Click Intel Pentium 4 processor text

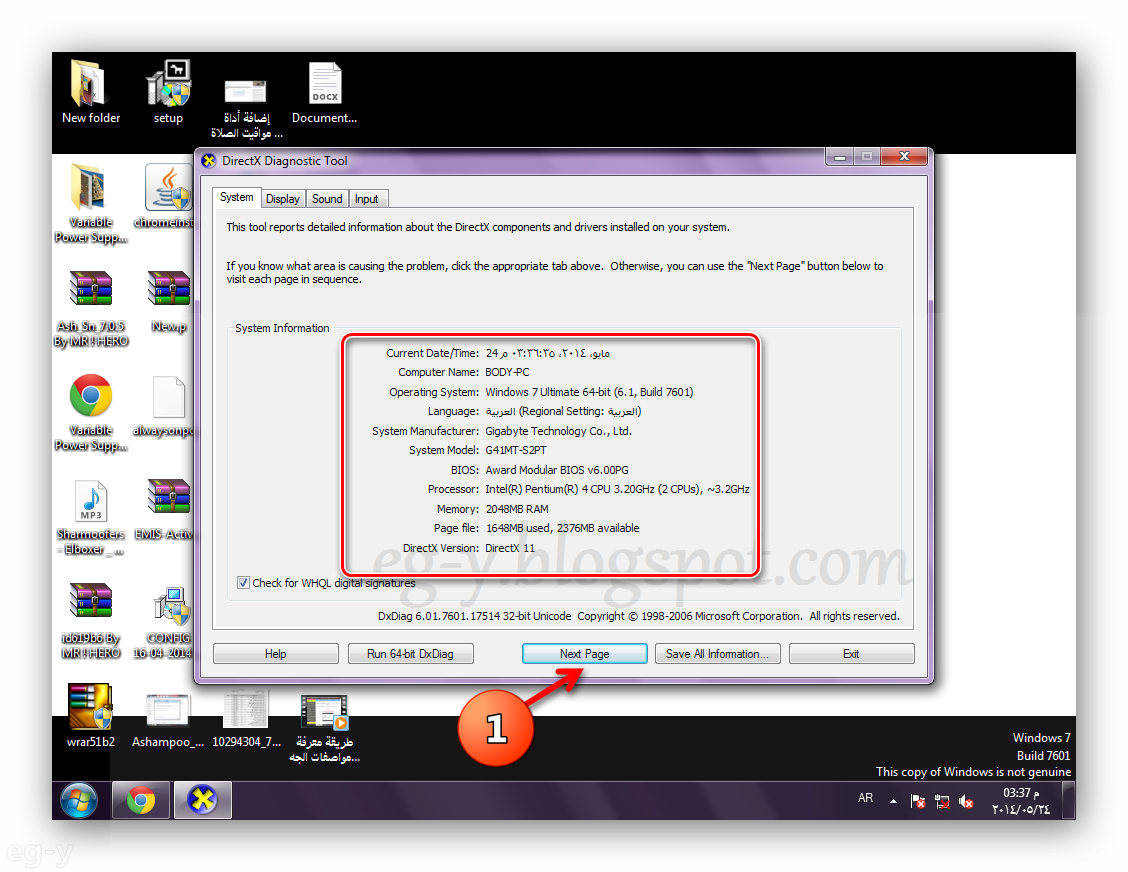[x=617, y=489]
